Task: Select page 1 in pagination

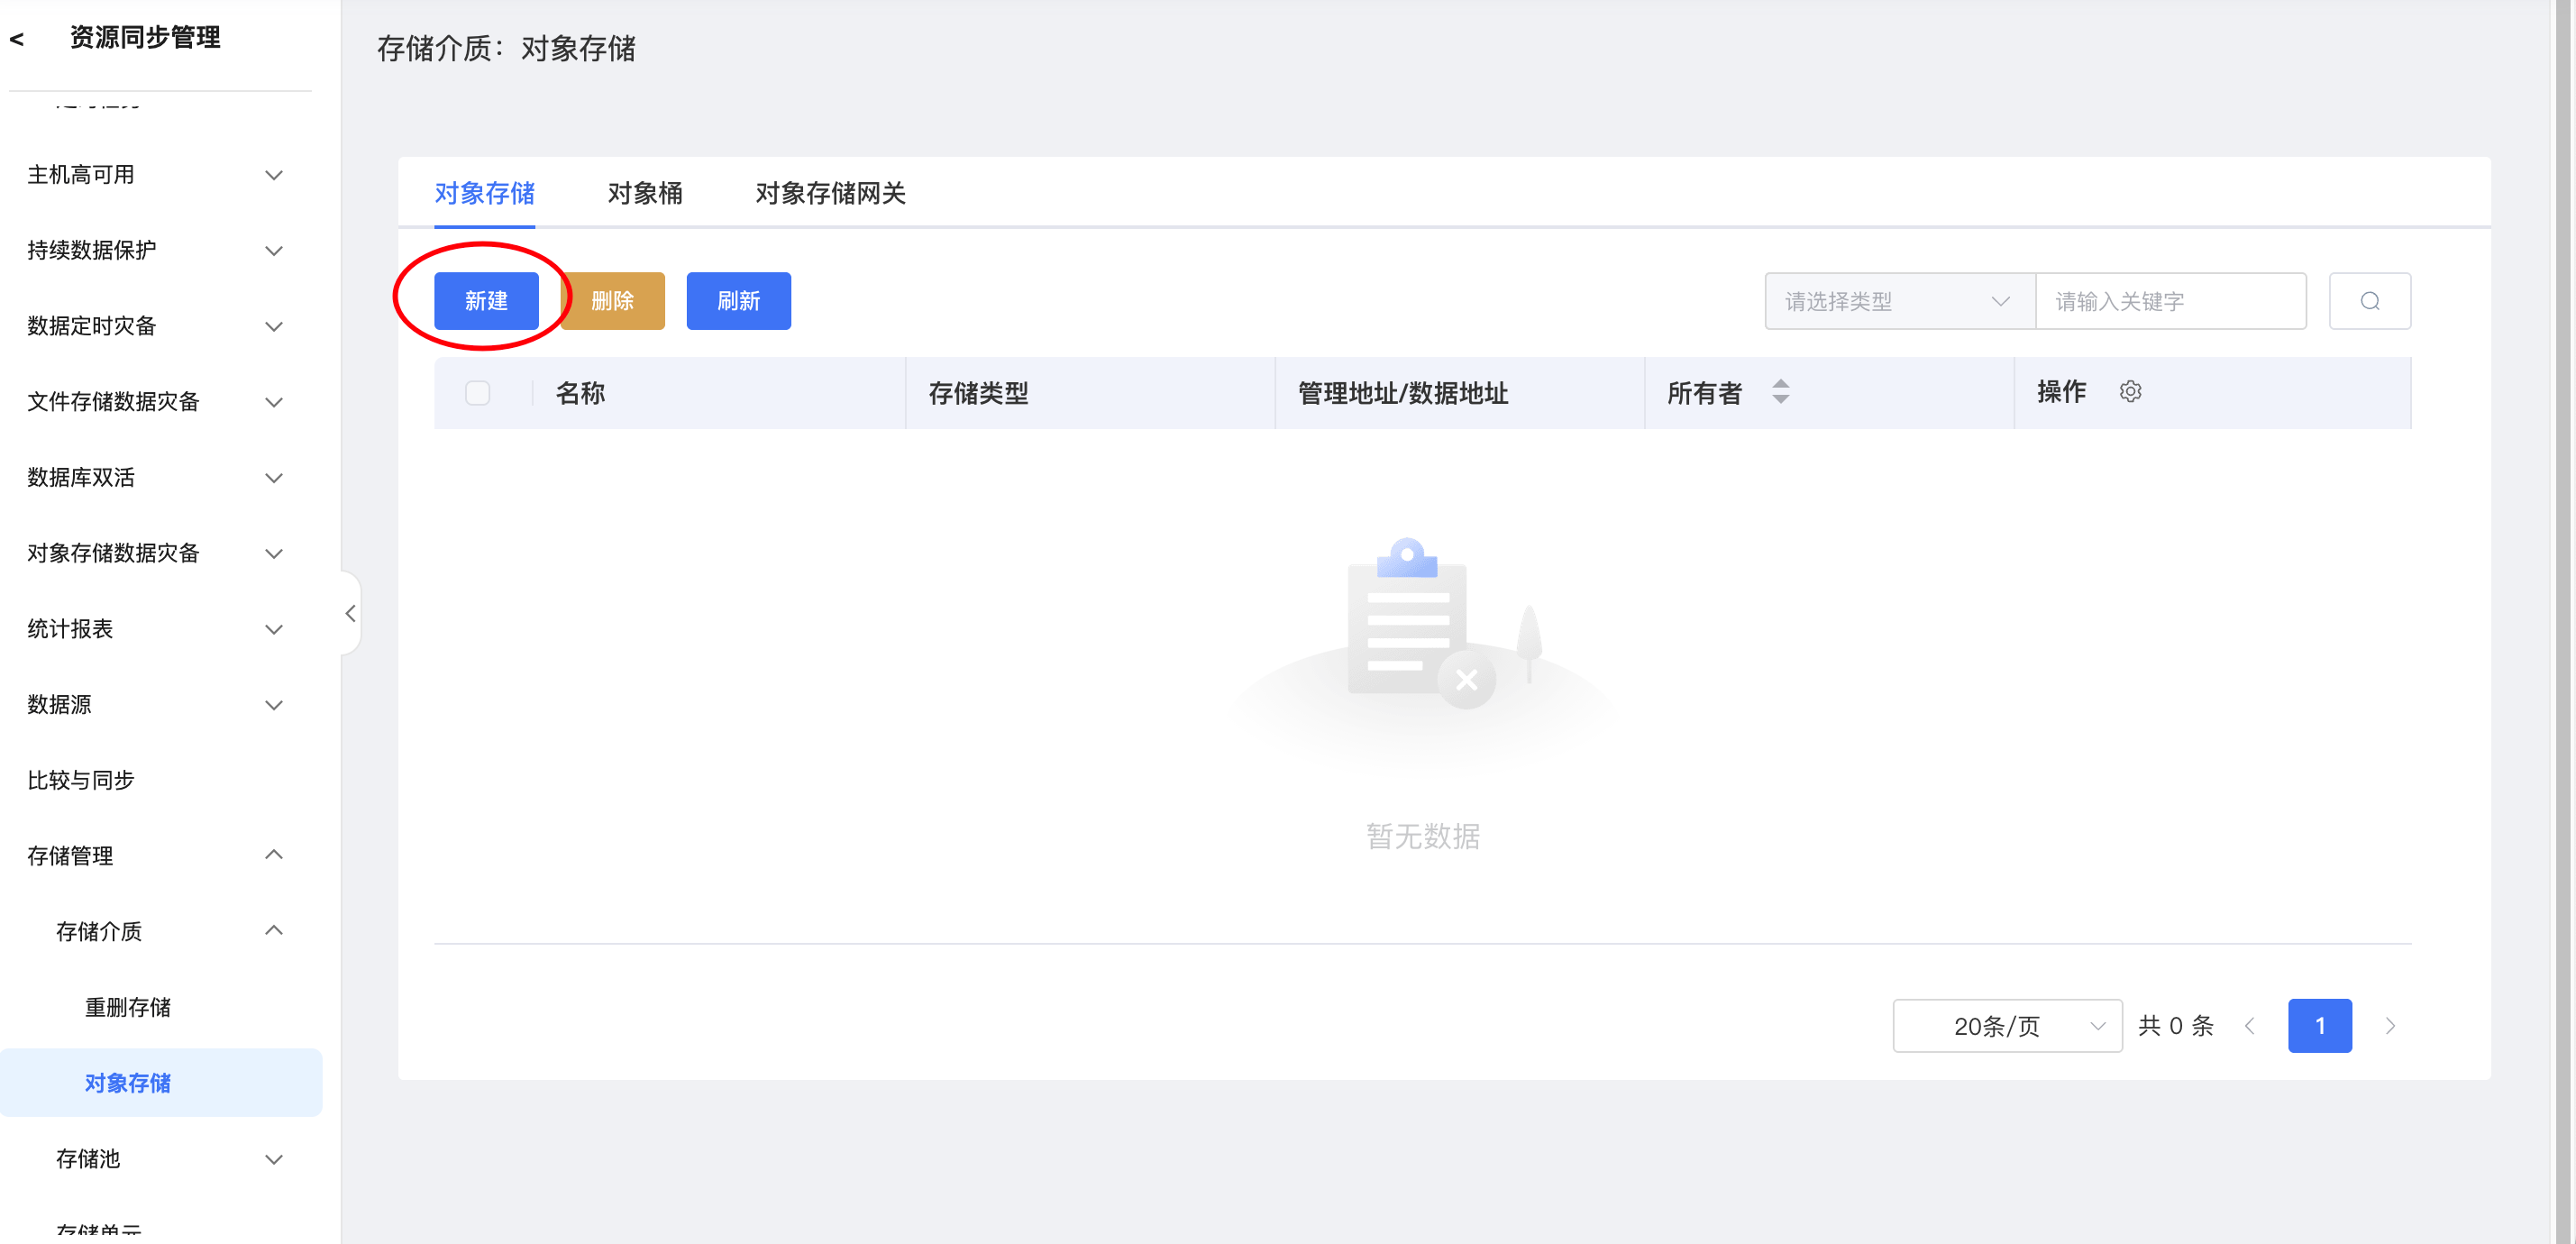Action: point(2319,1026)
